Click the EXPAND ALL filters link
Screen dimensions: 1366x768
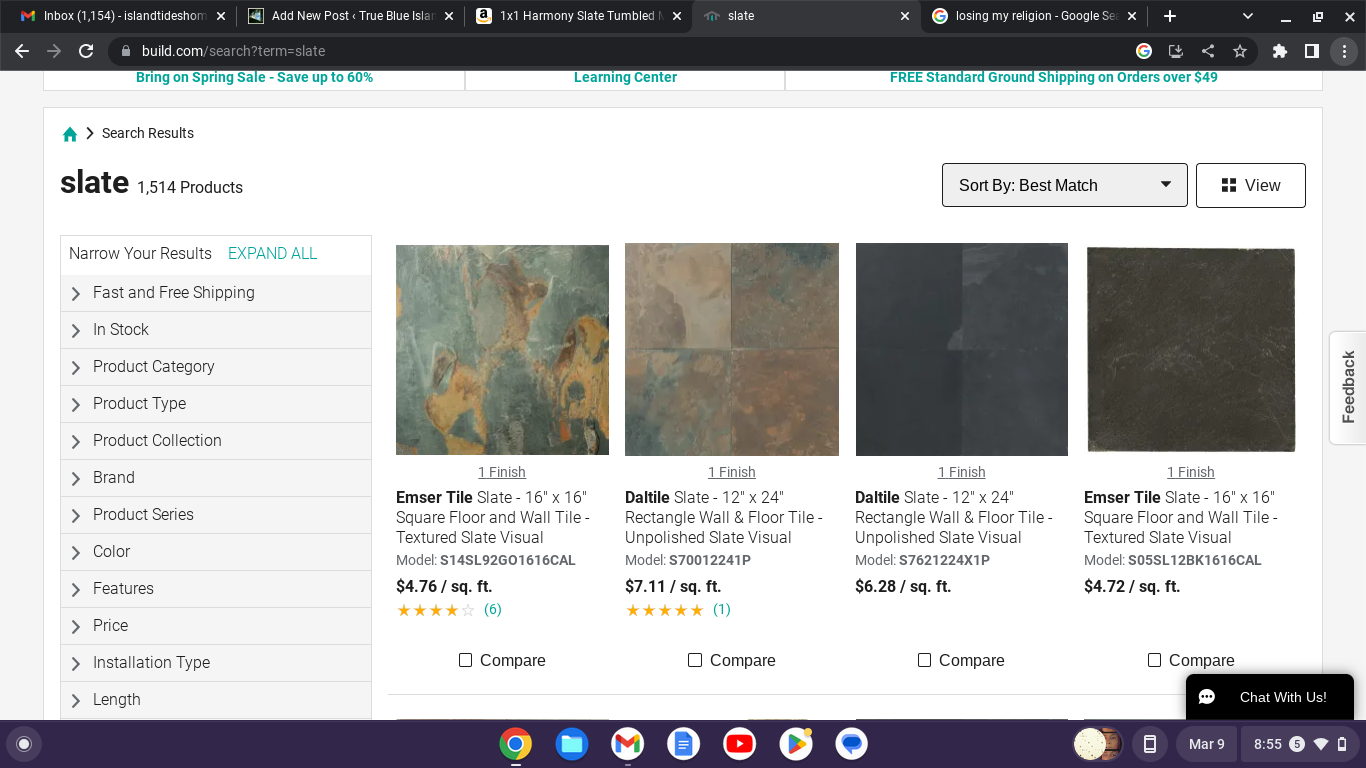(x=272, y=254)
